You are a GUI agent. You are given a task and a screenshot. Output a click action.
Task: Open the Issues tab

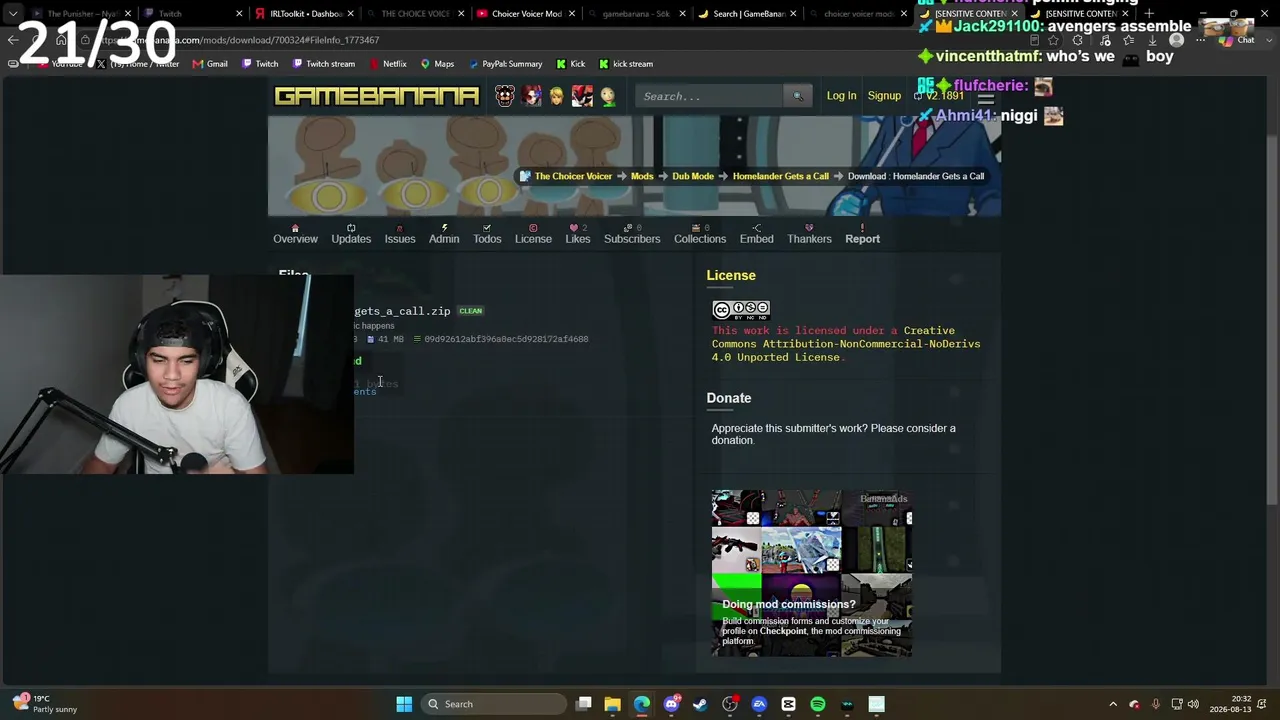coord(400,234)
